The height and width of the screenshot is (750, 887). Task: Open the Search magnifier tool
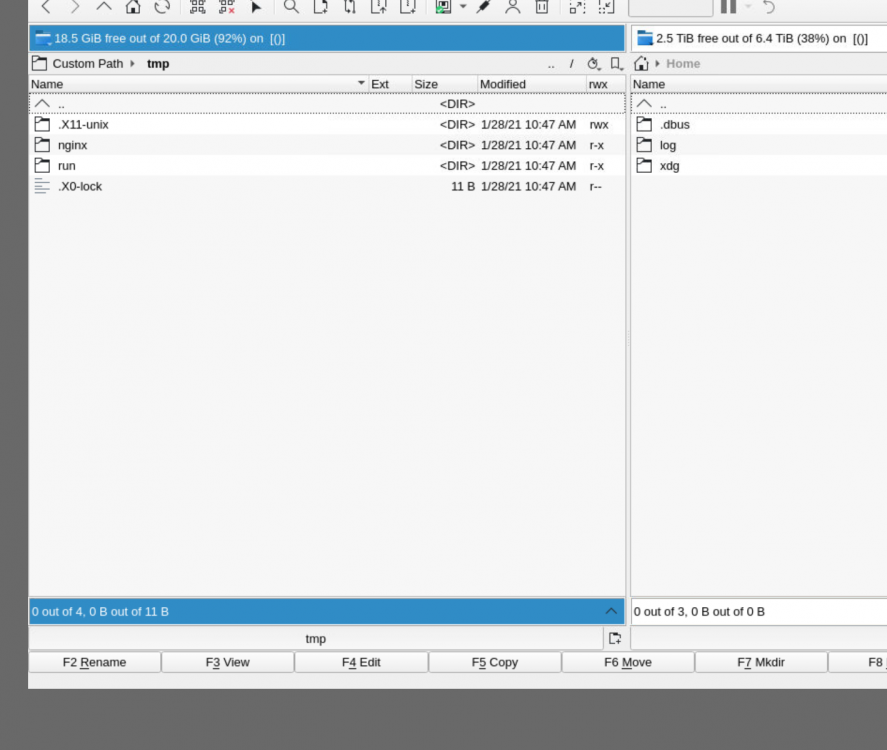(x=291, y=7)
